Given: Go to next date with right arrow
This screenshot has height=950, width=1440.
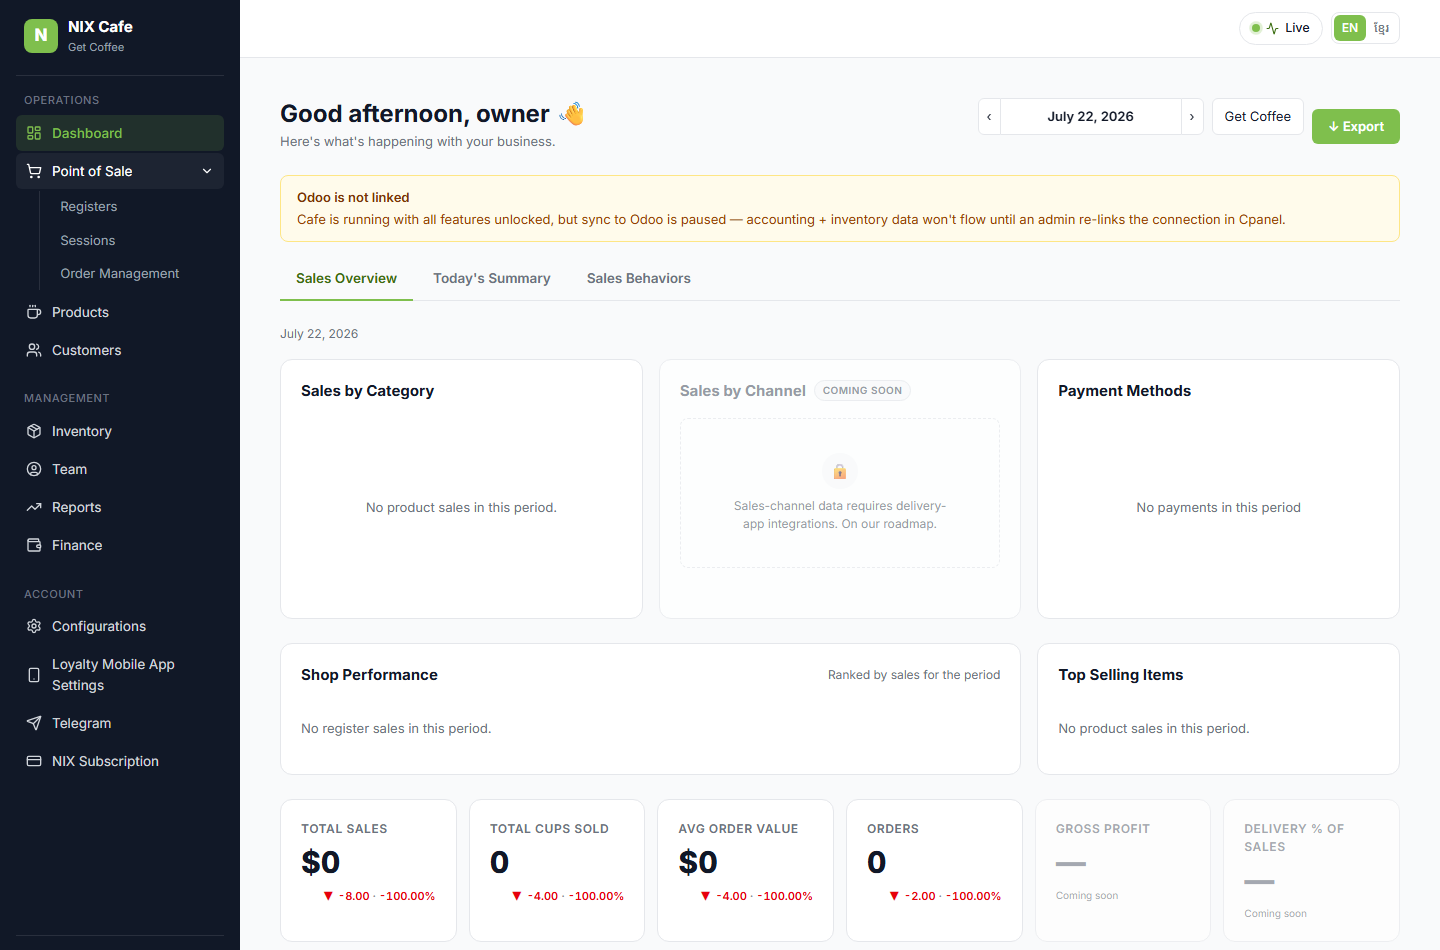Looking at the screenshot, I should tap(1192, 117).
